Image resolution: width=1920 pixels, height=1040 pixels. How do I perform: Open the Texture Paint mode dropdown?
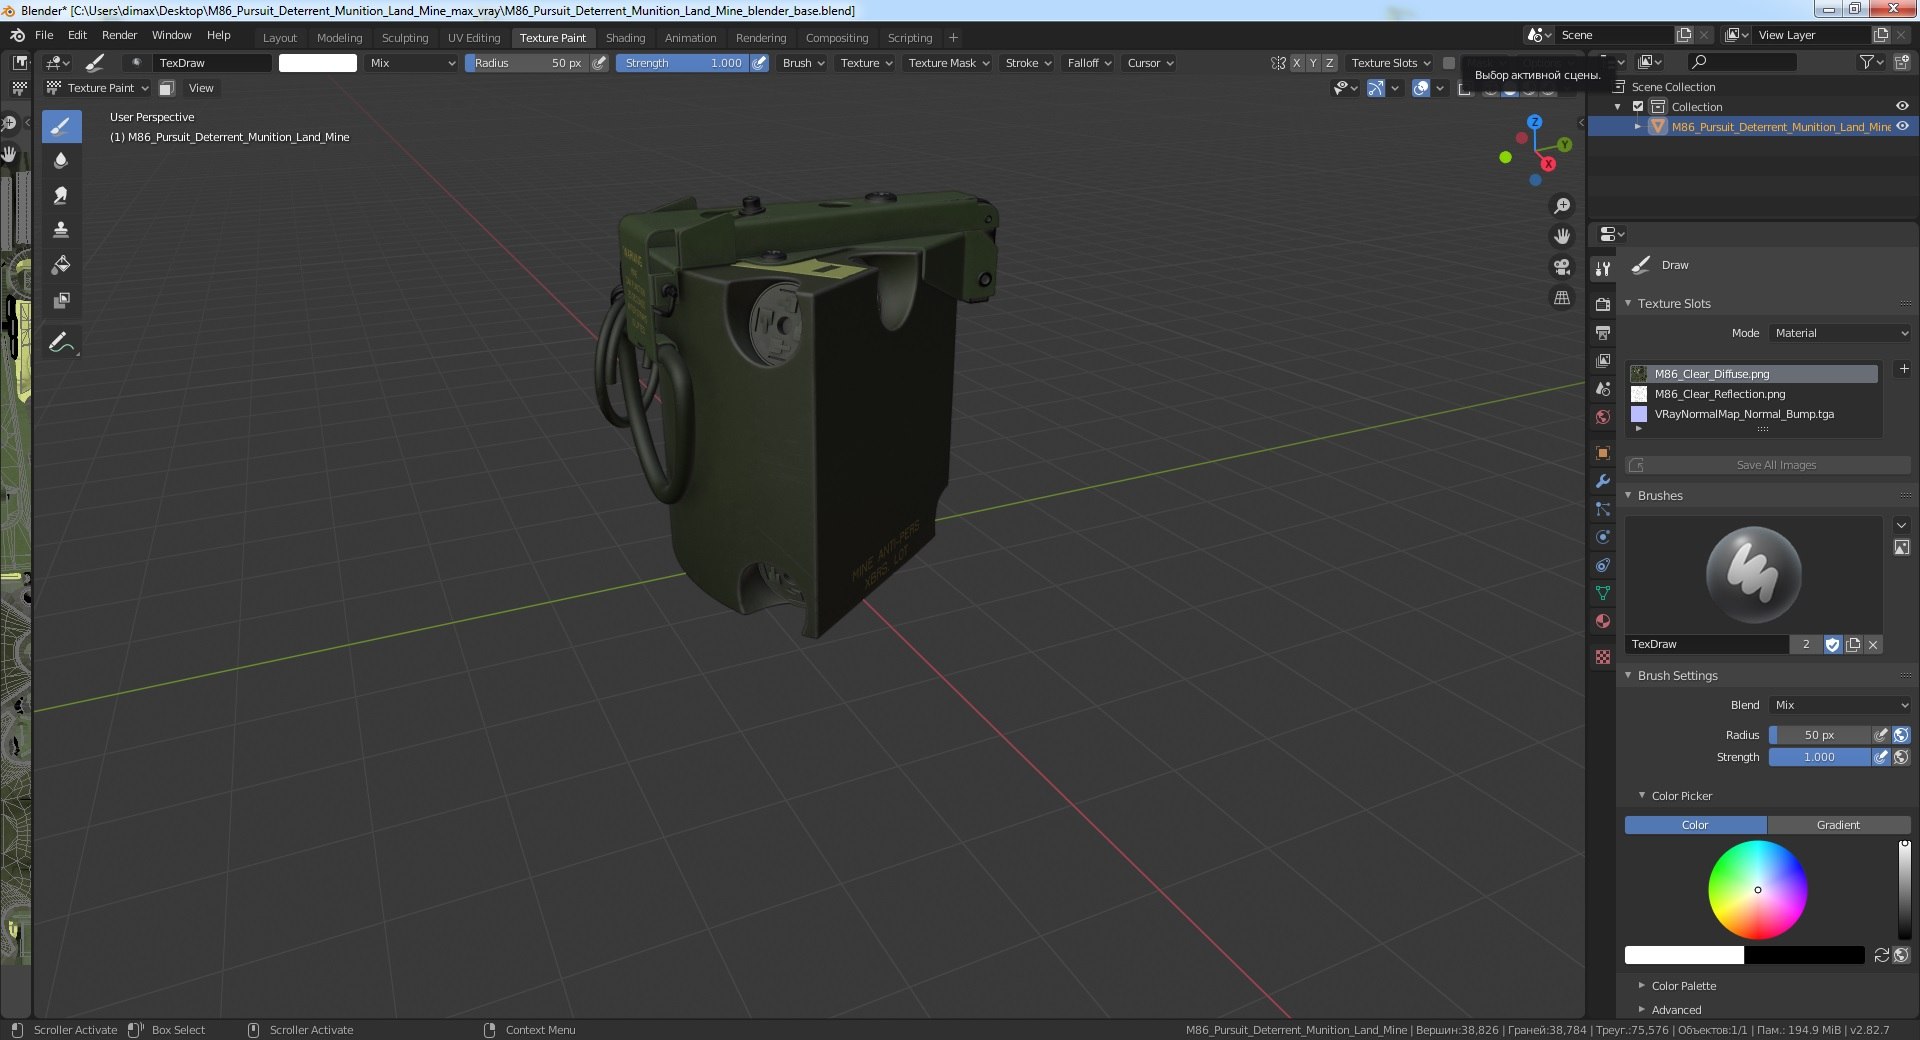[x=99, y=88]
